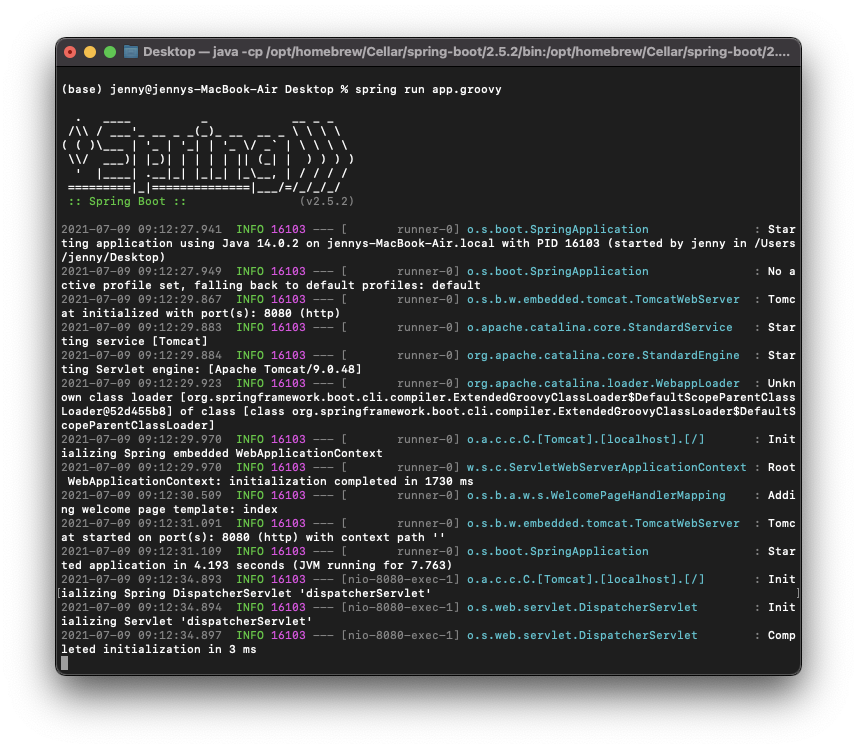Click 'org.apache.catalina.core.StandardEngine' logger name
This screenshot has height=749, width=857.
point(603,355)
